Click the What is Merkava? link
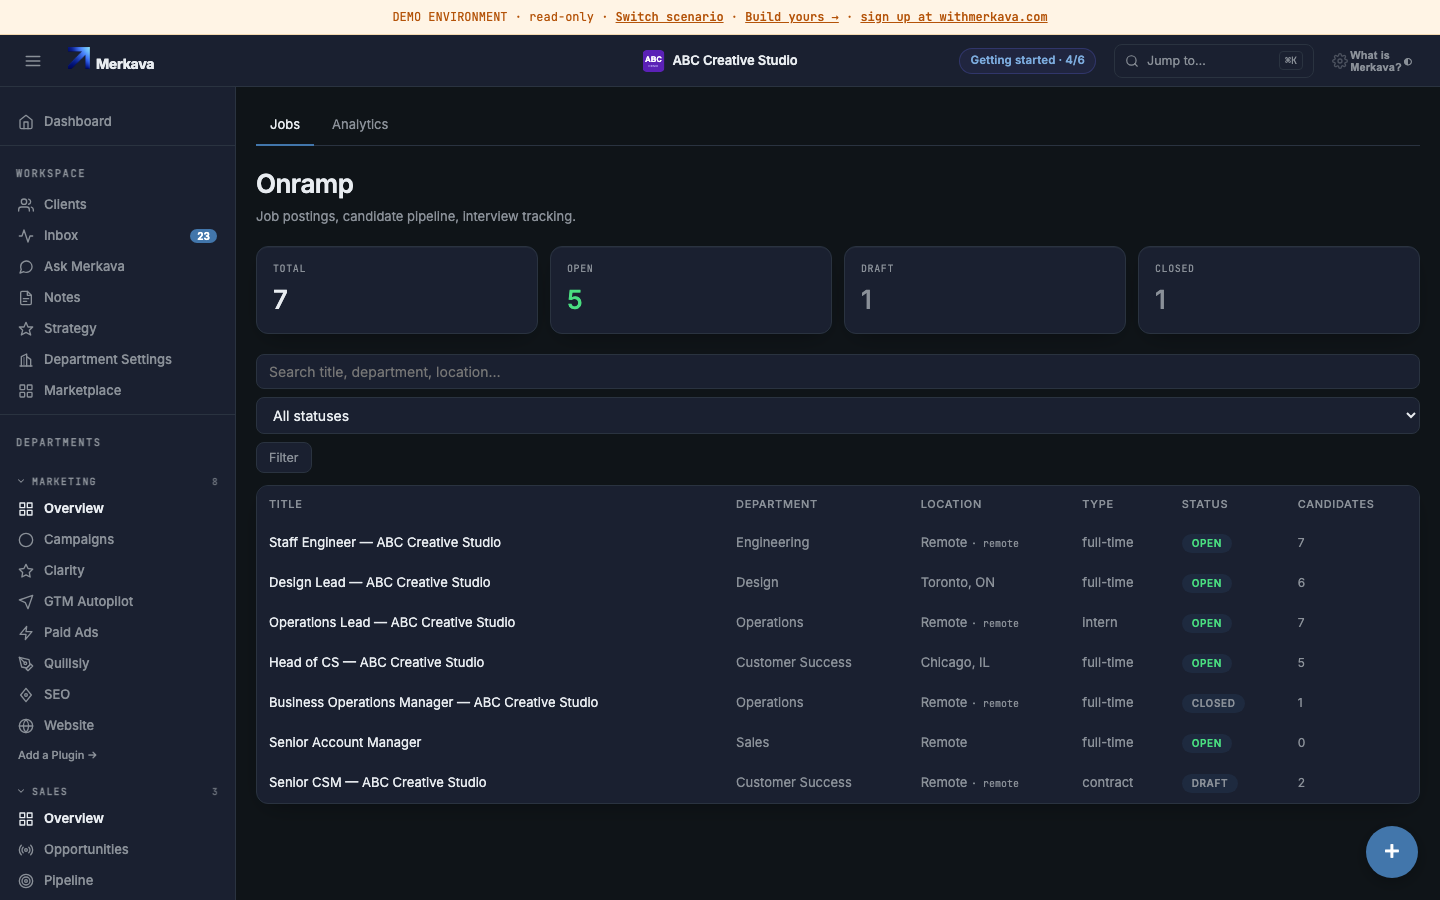 1375,62
